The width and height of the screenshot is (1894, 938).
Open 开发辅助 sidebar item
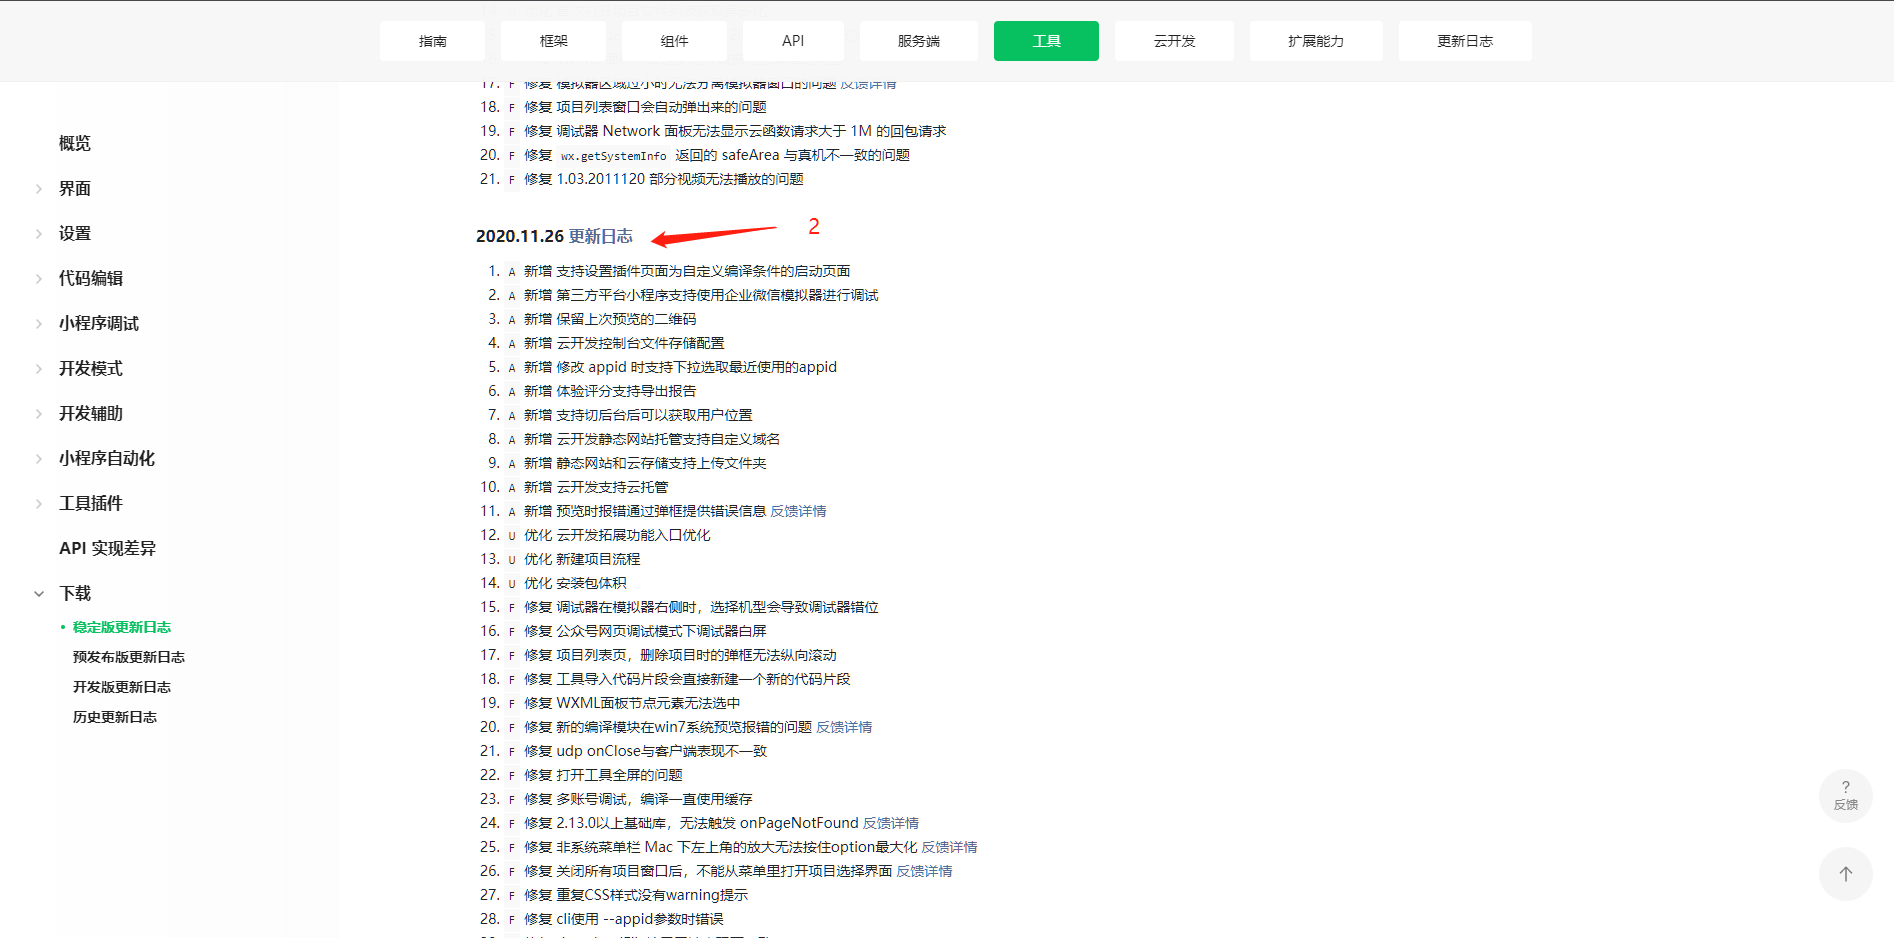91,413
